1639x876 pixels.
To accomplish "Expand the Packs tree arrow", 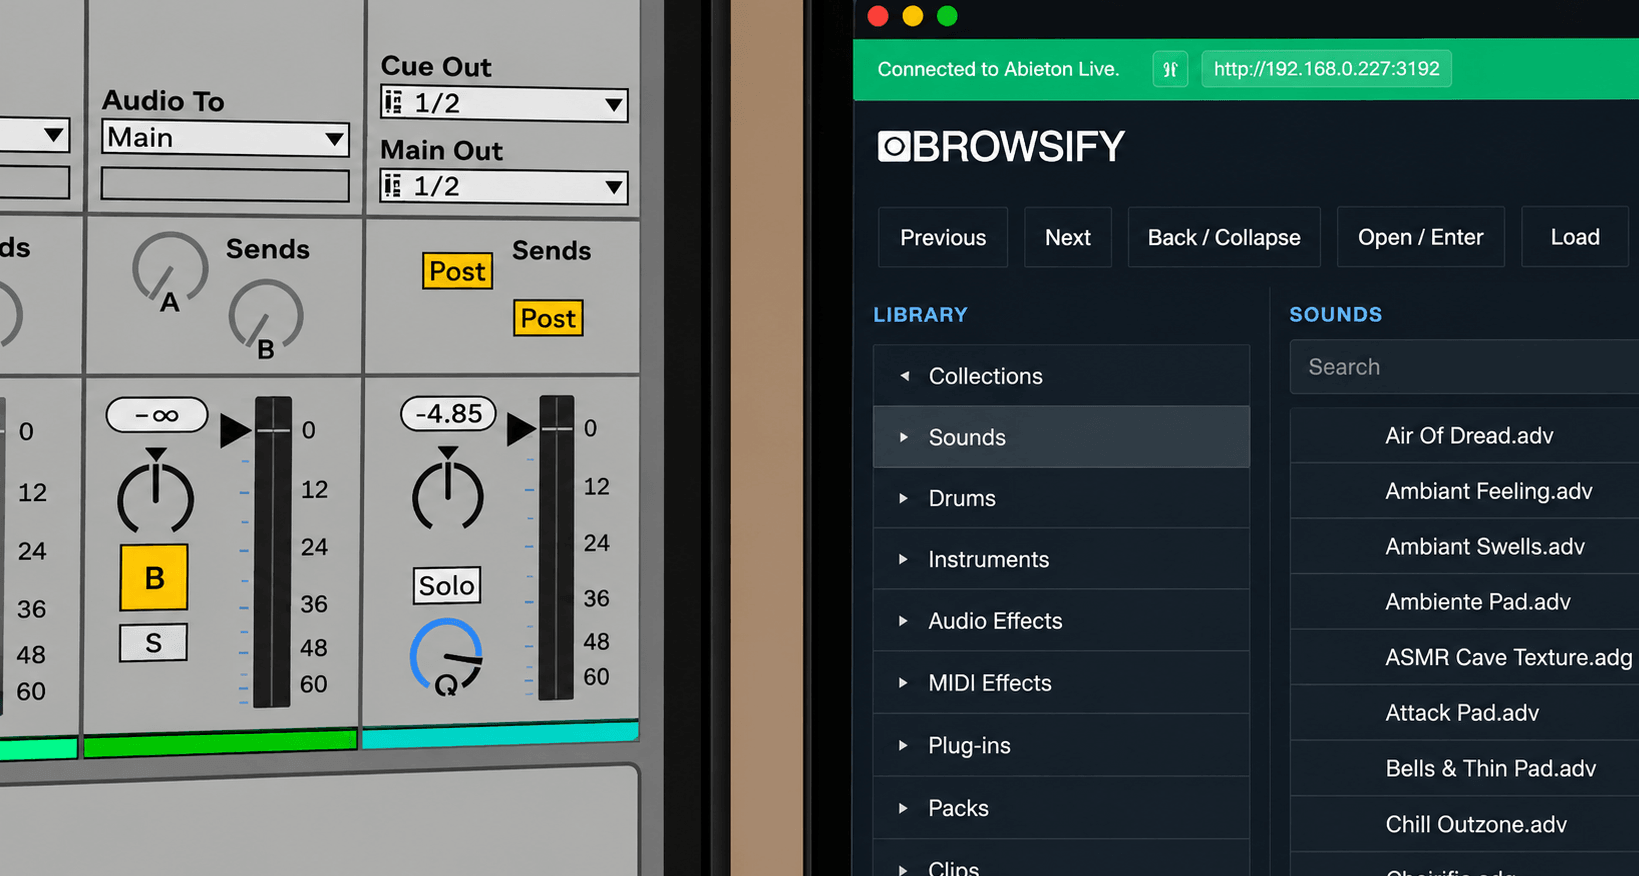I will point(904,808).
